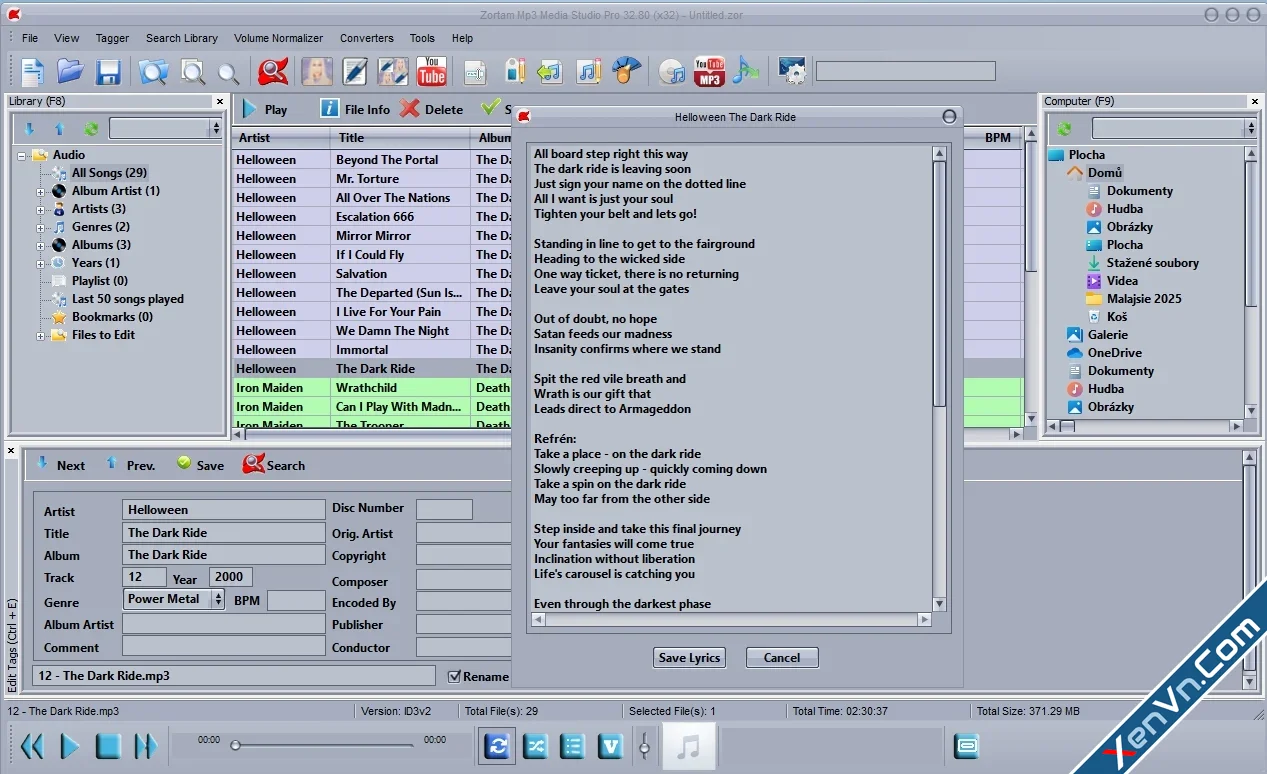1267x774 pixels.
Task: Open the Library panel filter dropdown
Action: (216, 128)
